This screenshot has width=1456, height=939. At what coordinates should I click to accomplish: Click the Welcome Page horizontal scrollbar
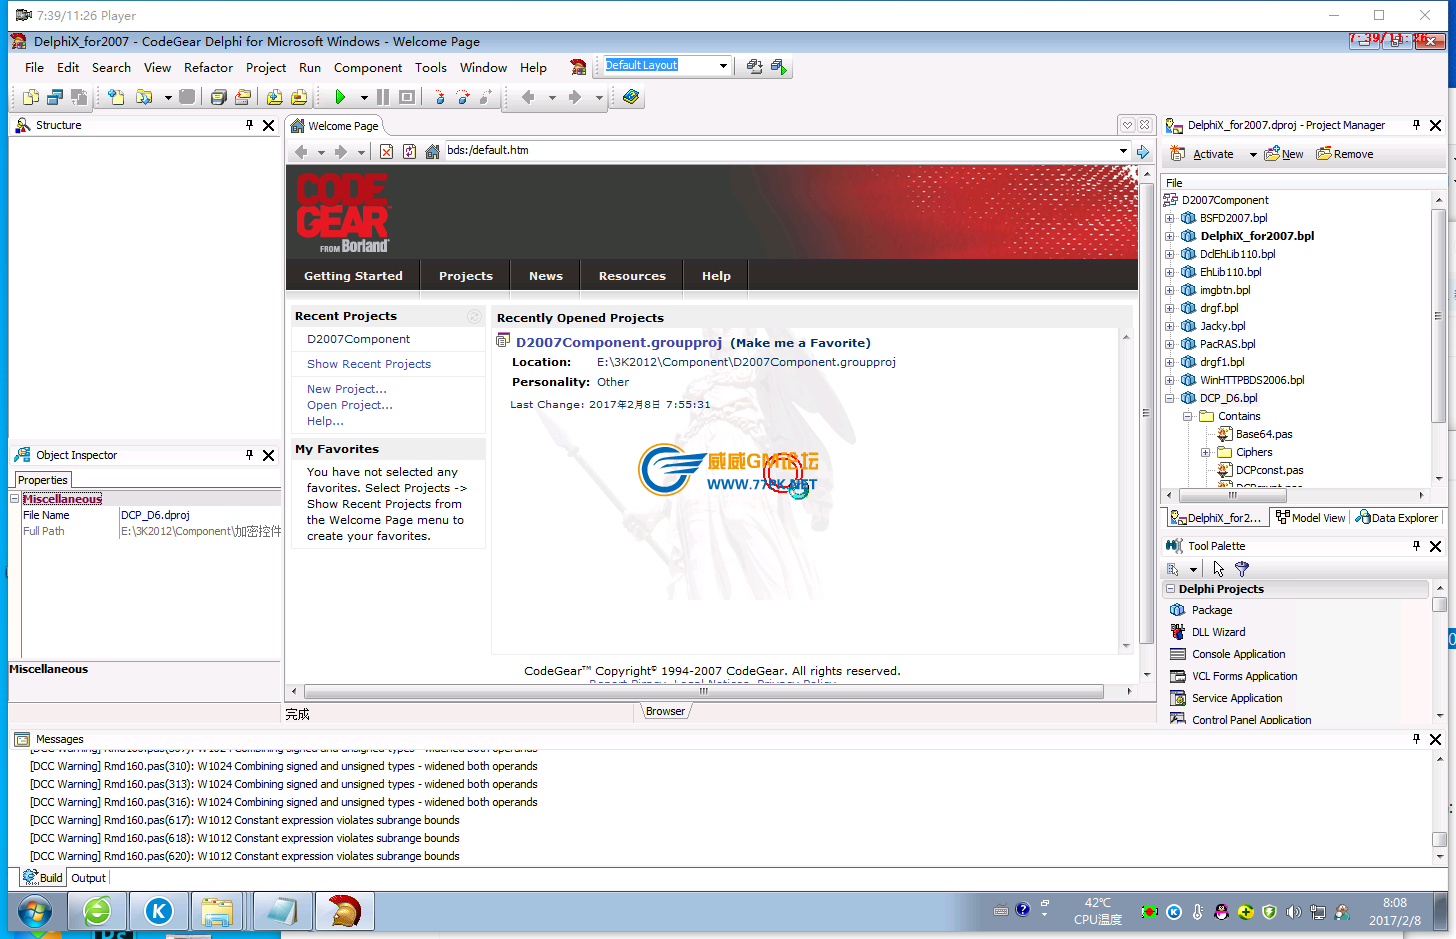(x=703, y=691)
